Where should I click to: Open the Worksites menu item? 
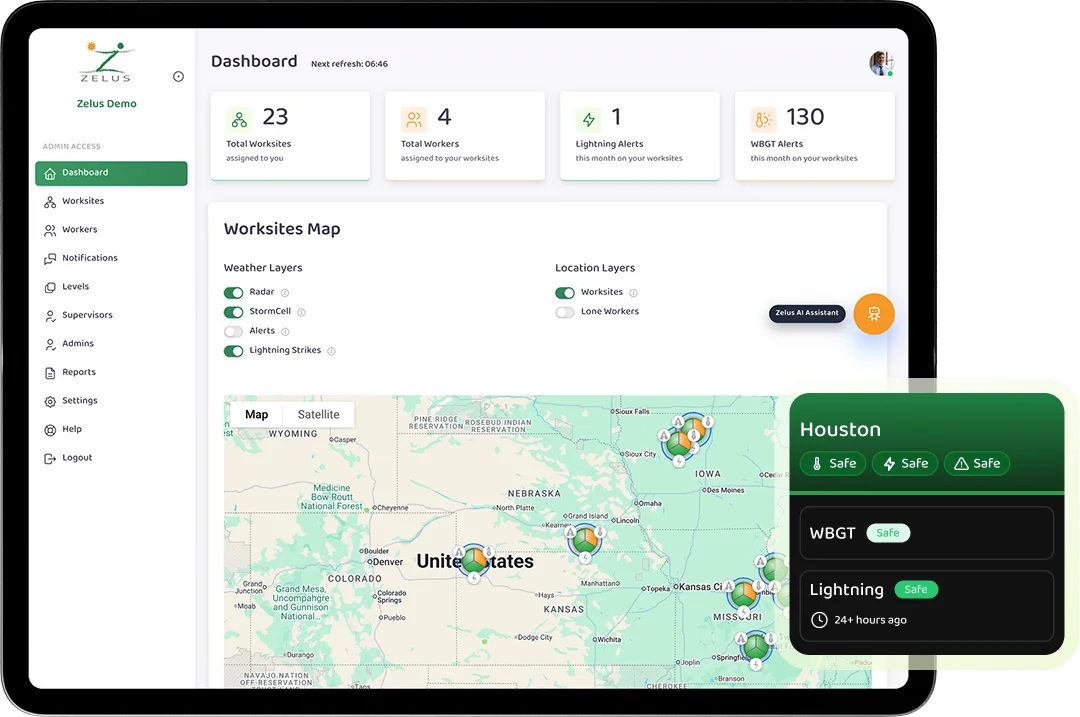(82, 201)
